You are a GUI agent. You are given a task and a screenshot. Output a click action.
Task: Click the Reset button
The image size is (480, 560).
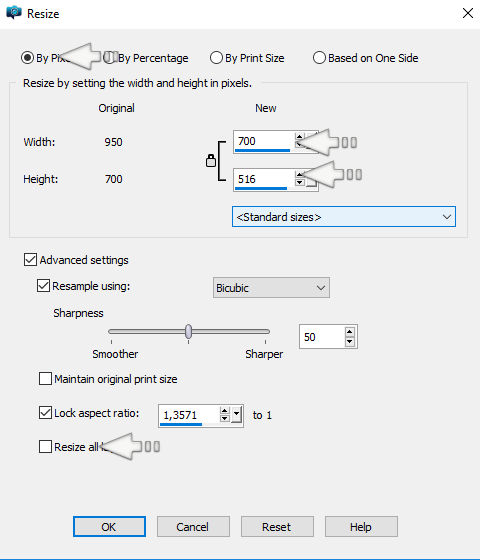coord(277,526)
